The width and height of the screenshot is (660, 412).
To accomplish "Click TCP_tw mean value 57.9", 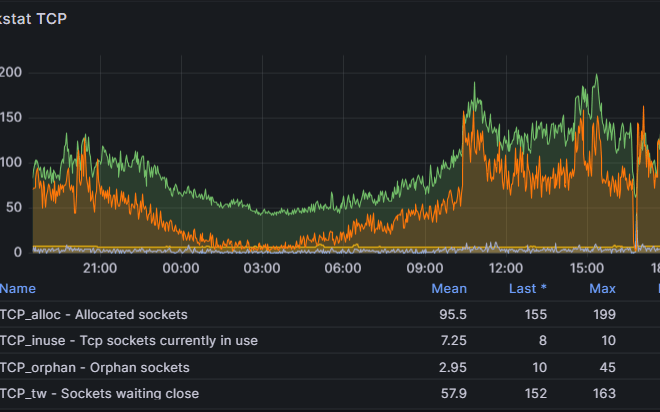I will point(454,394).
